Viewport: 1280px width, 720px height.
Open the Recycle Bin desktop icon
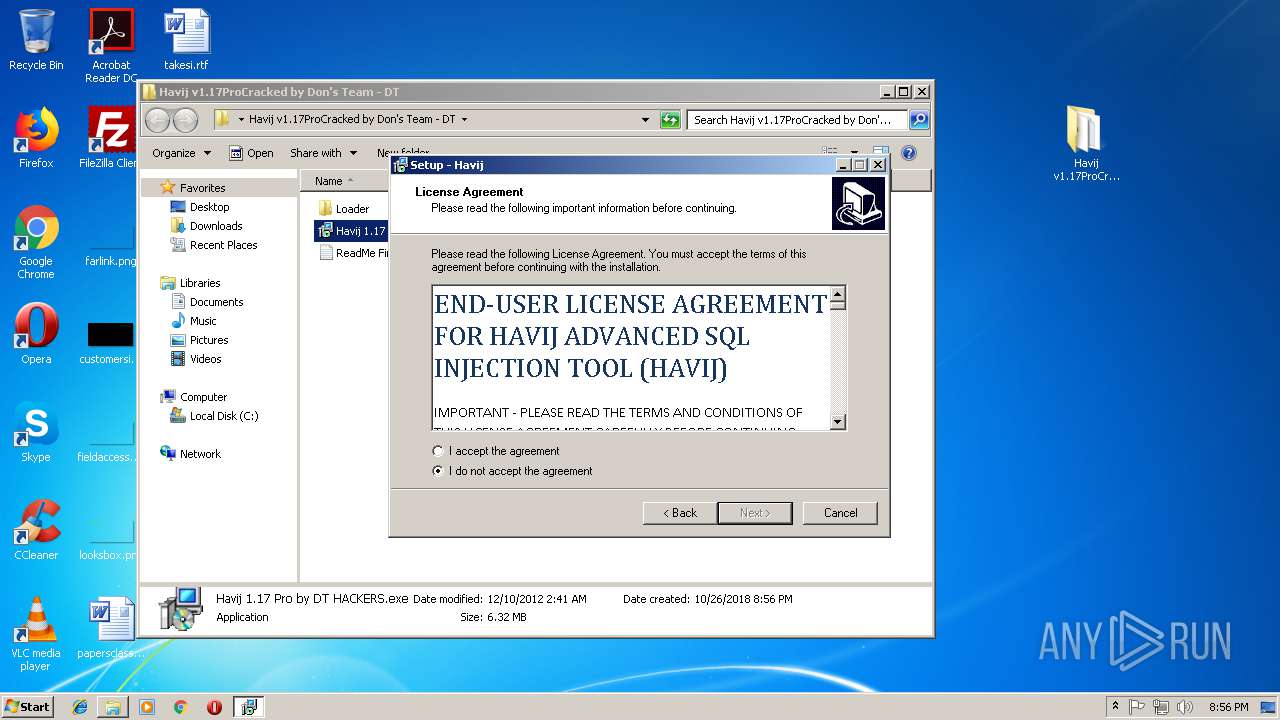click(x=36, y=40)
